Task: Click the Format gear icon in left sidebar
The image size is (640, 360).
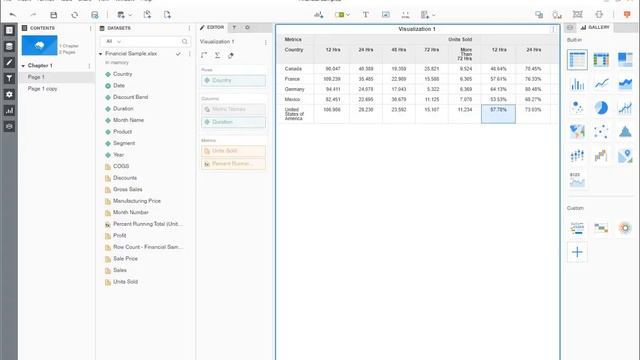Action: 9,94
